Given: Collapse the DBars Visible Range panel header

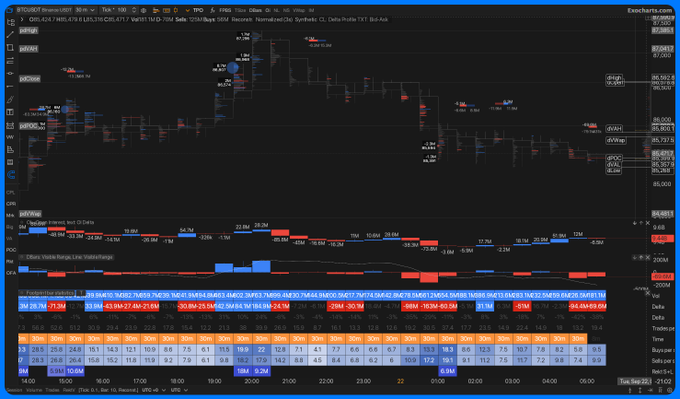Looking at the screenshot, I should tap(22, 257).
